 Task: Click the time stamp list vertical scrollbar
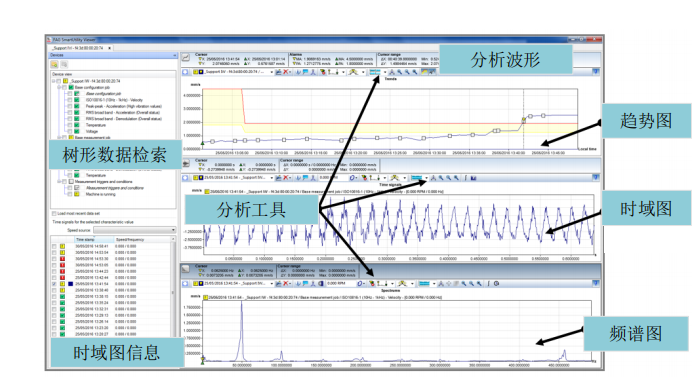(x=173, y=289)
